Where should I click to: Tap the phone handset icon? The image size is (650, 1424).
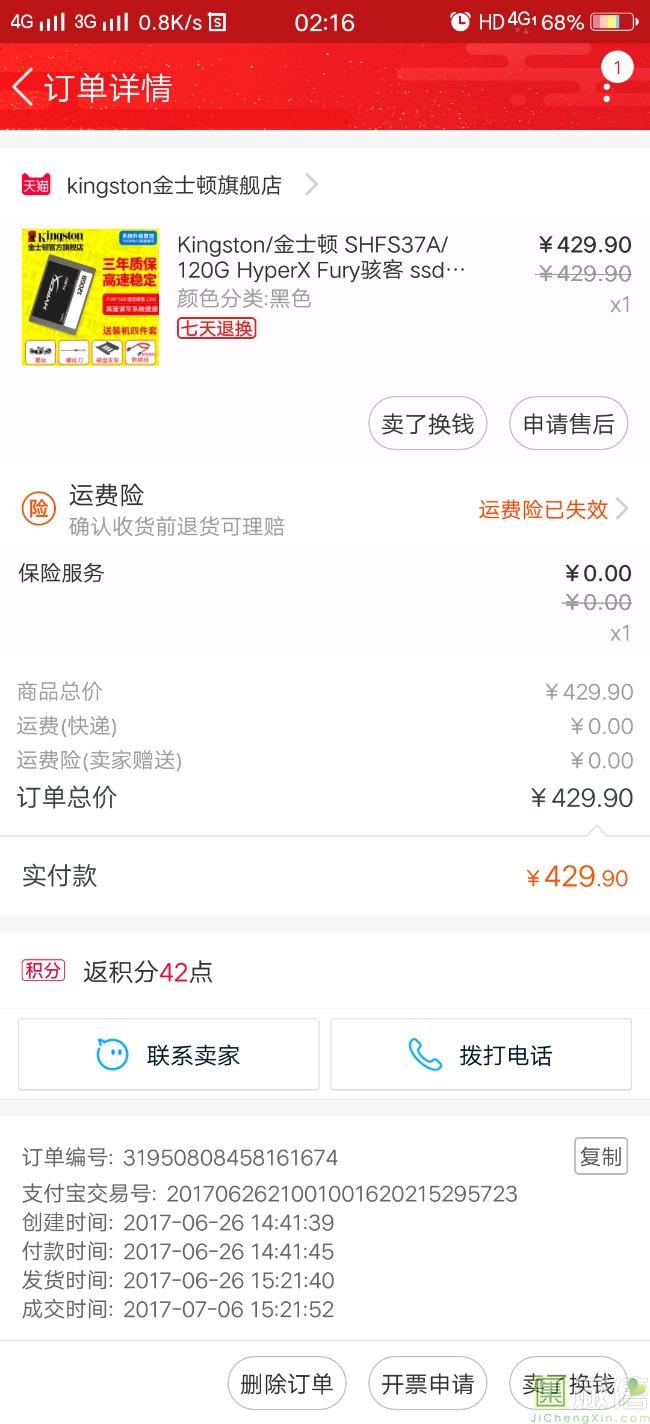tap(425, 1054)
